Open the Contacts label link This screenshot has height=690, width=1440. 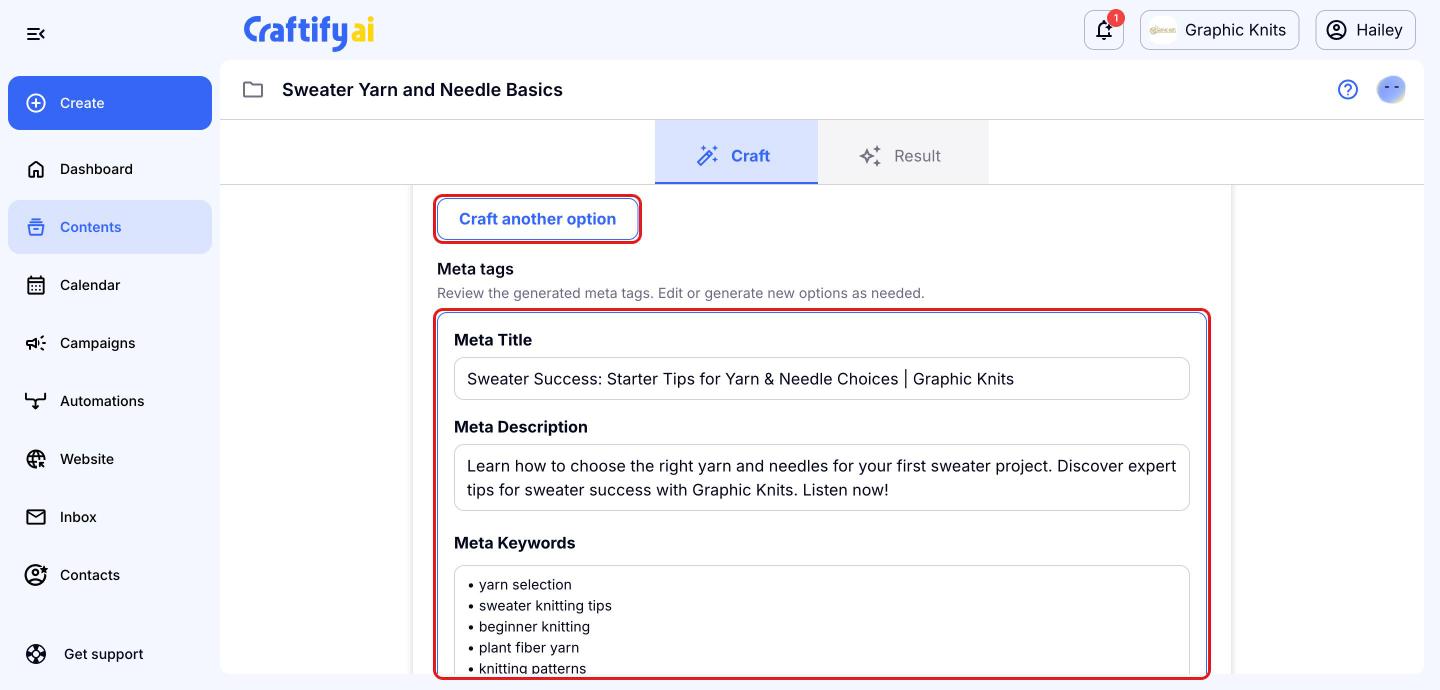point(90,575)
